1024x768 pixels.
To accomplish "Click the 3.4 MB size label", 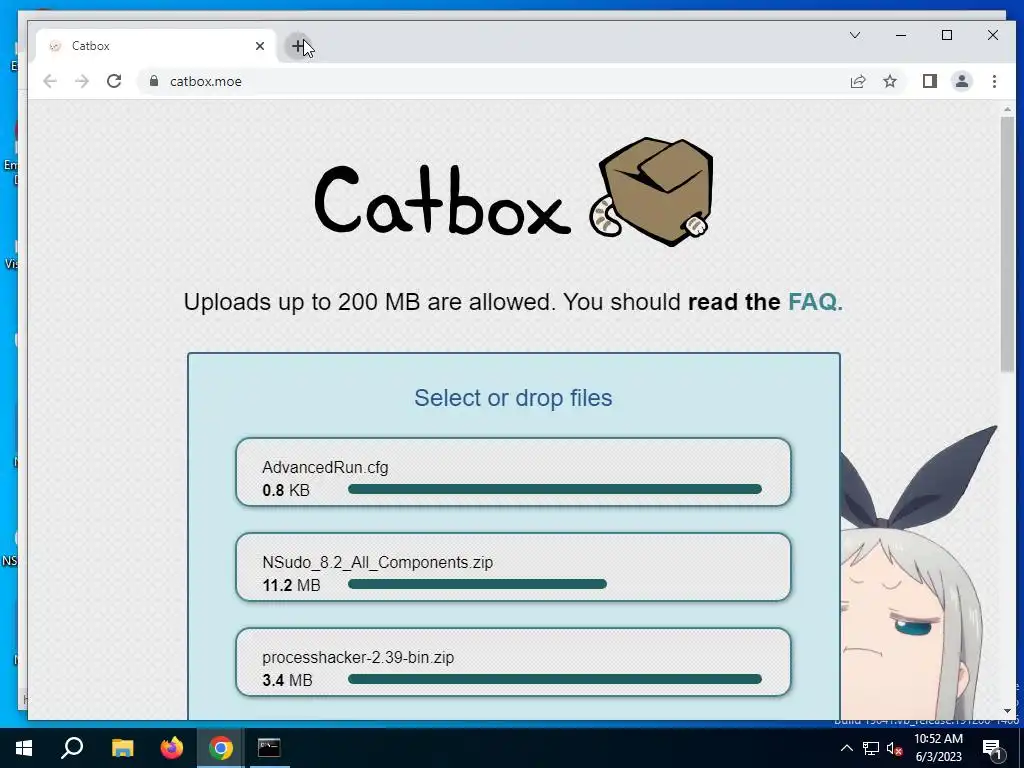I will (287, 680).
